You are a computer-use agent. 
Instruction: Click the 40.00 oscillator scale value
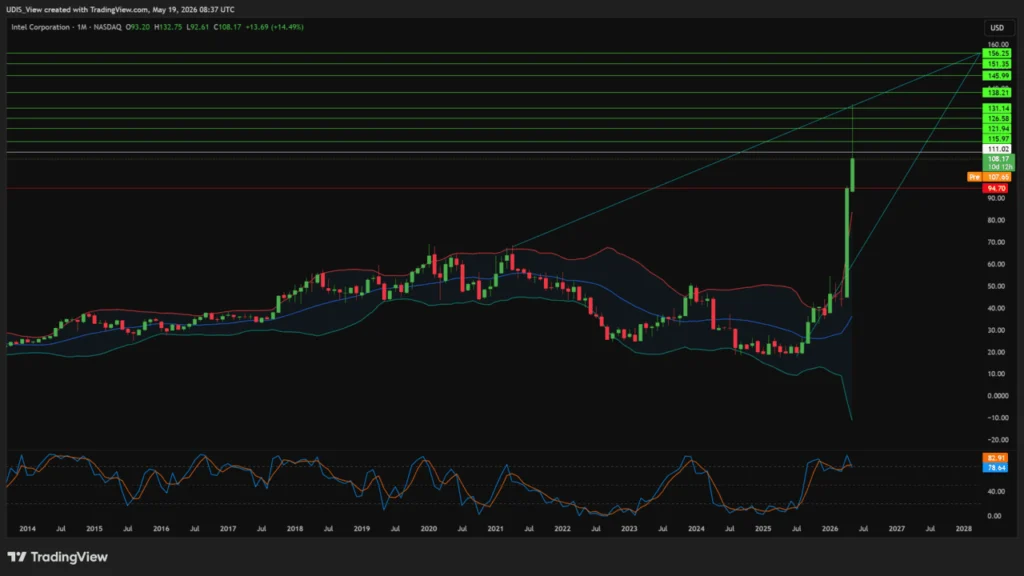995,492
